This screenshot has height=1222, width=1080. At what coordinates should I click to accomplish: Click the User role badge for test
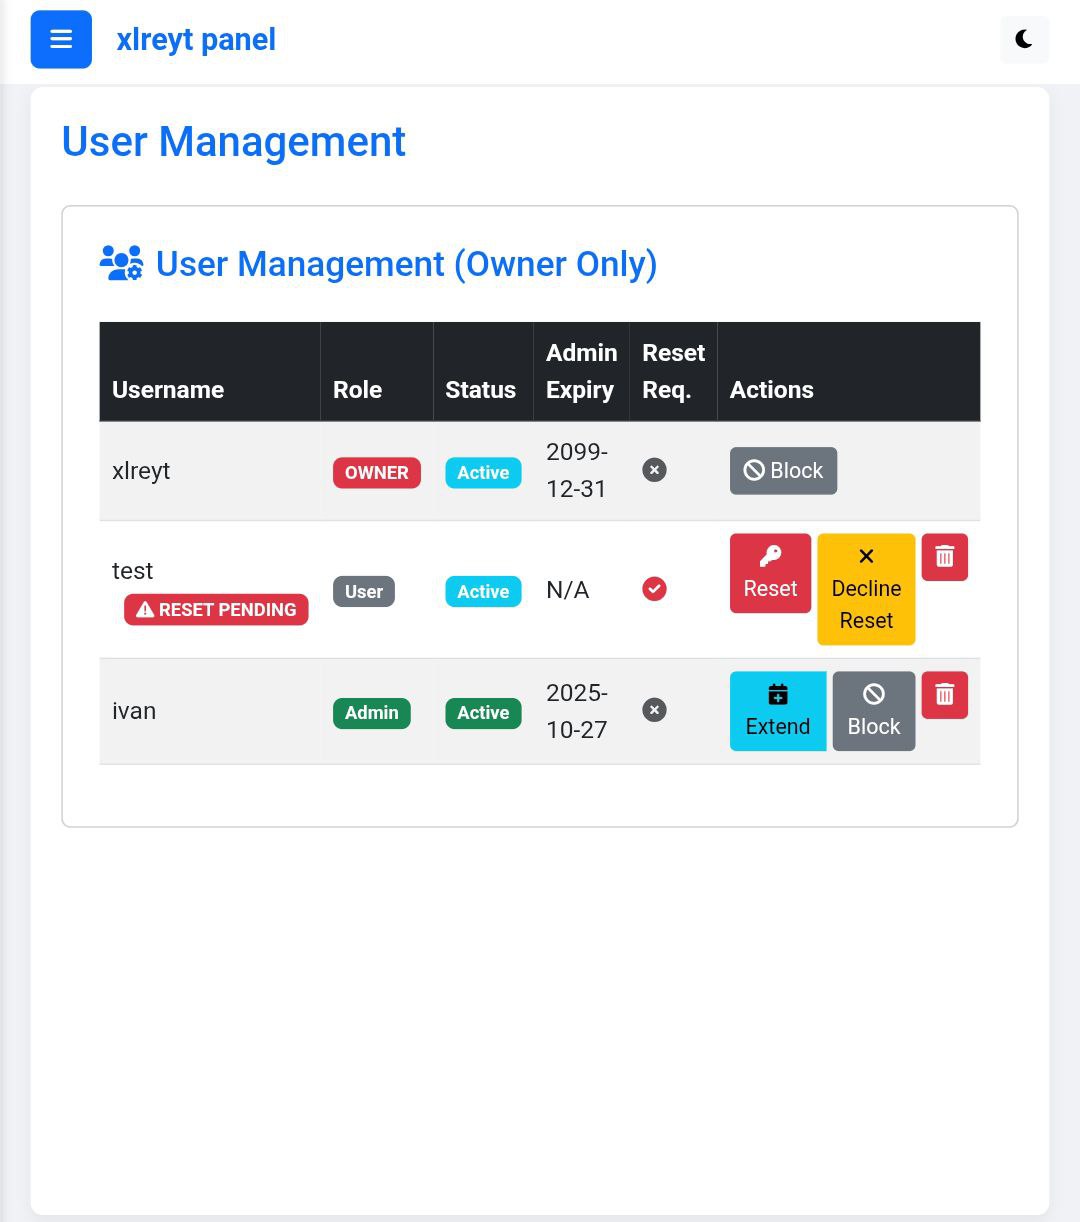364,592
